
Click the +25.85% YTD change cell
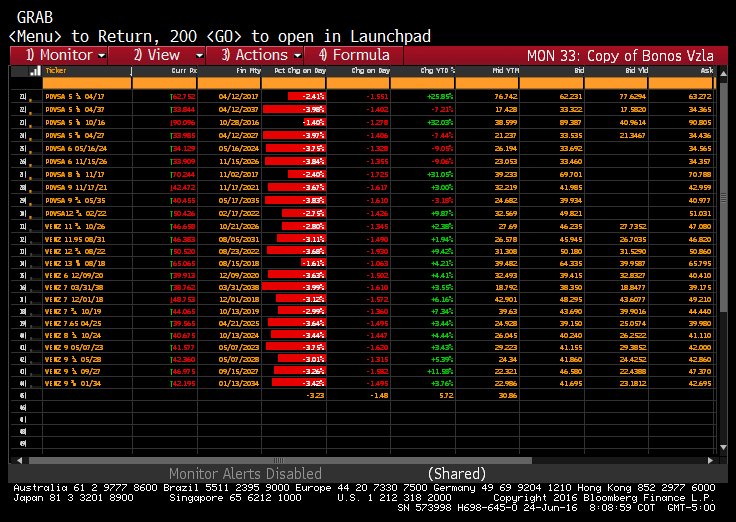tap(440, 97)
